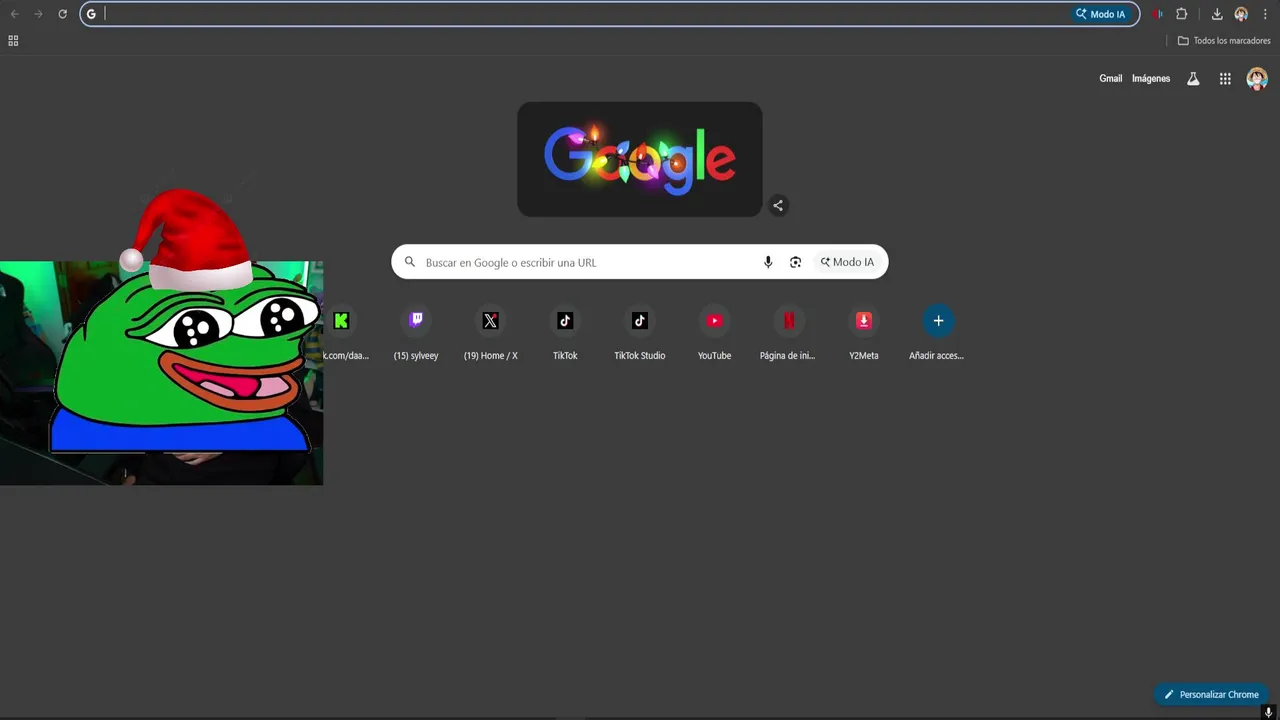The width and height of the screenshot is (1280, 720).
Task: Reload the page with the refresh icon
Action: click(62, 14)
